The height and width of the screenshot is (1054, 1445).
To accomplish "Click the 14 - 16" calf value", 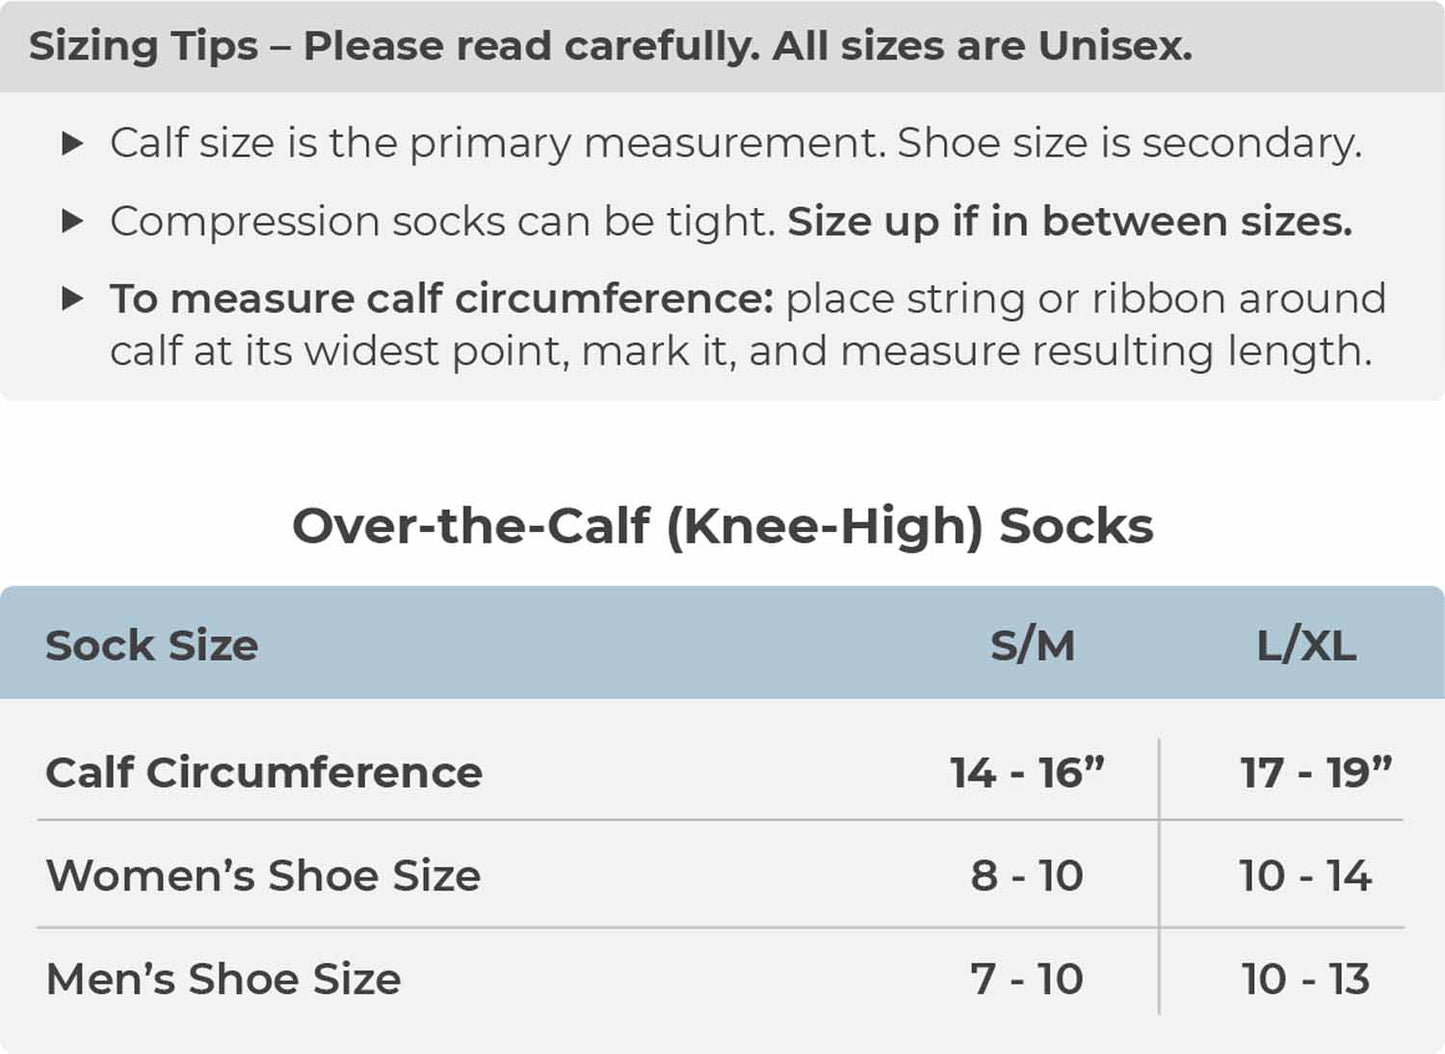I will tap(1027, 773).
